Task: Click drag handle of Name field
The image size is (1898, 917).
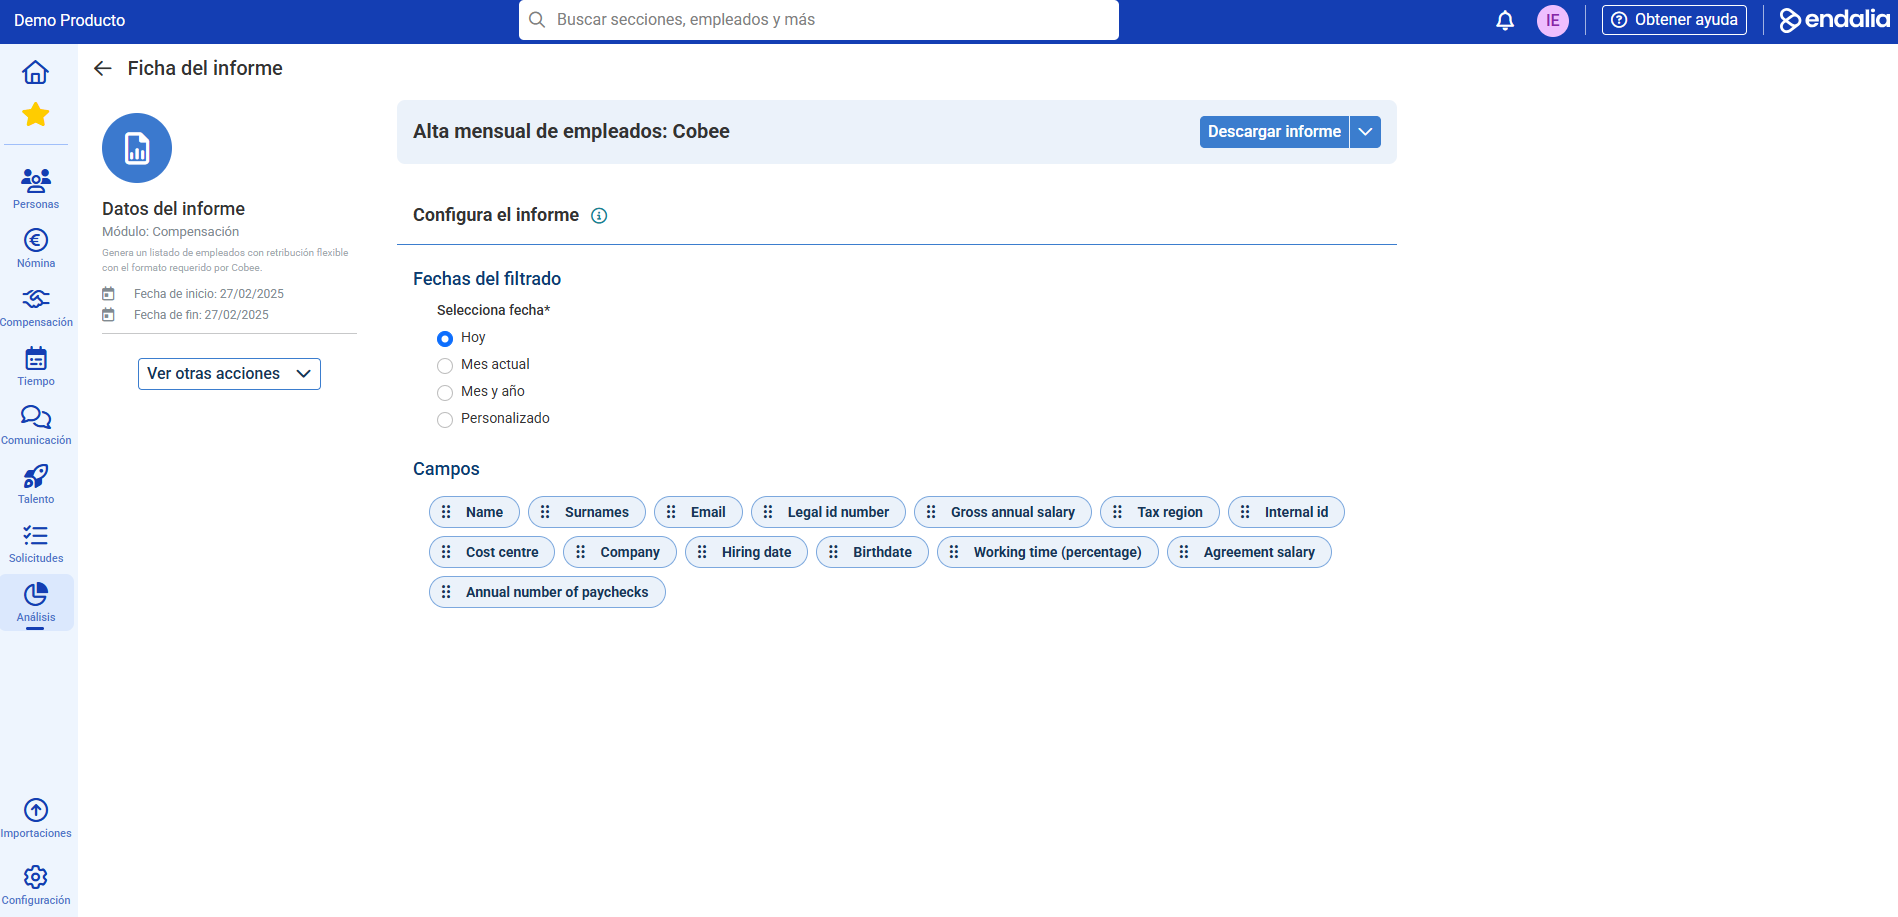Action: point(446,512)
